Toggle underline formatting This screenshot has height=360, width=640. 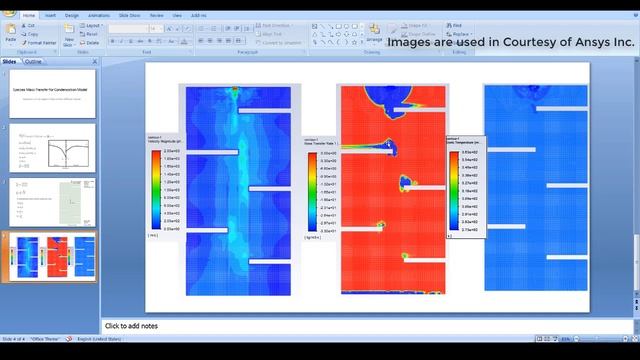click(x=131, y=42)
